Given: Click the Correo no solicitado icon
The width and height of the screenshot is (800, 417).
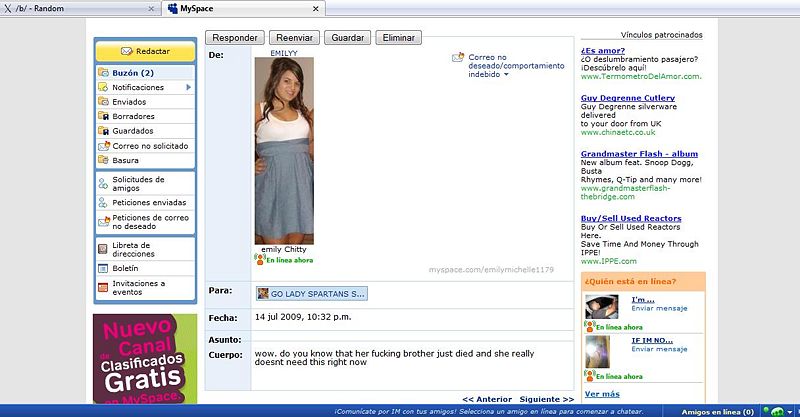Looking at the screenshot, I should pyautogui.click(x=104, y=146).
